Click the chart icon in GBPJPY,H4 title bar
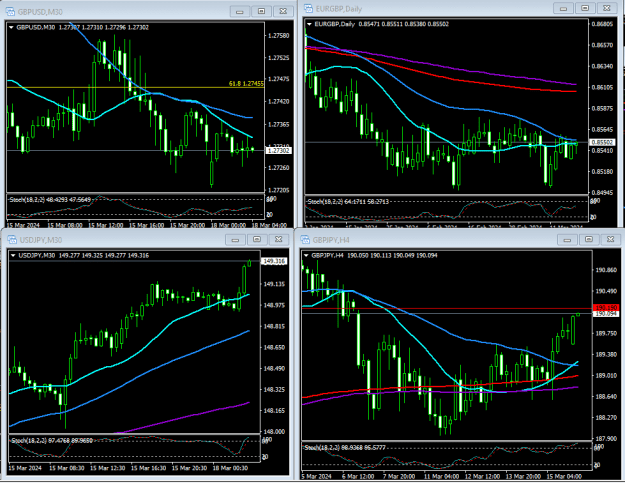This screenshot has height=483, width=625. [305, 240]
